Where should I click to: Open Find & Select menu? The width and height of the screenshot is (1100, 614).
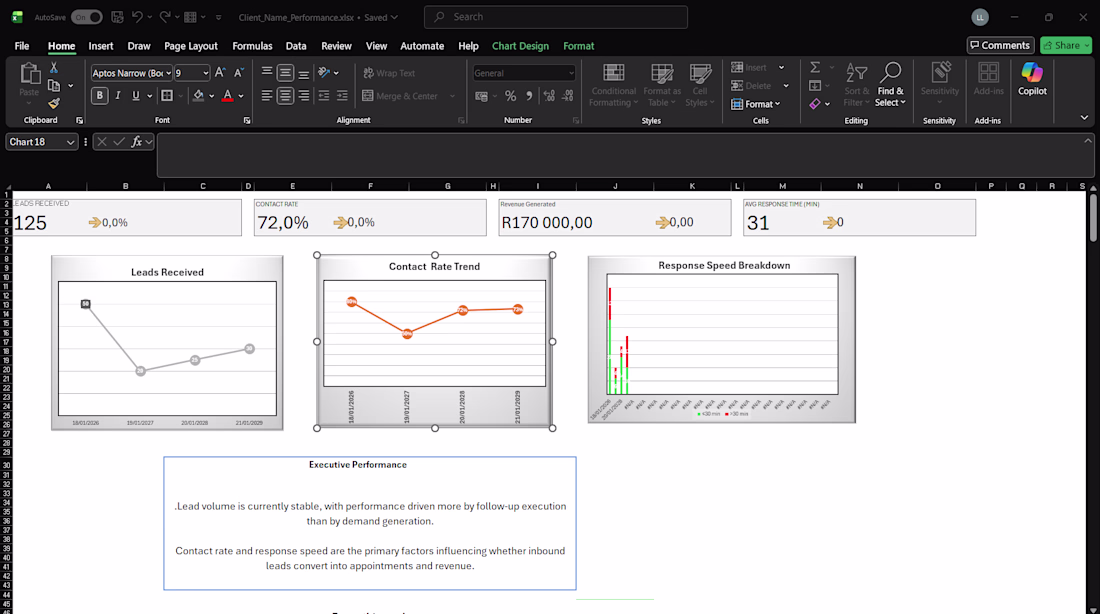tap(890, 84)
